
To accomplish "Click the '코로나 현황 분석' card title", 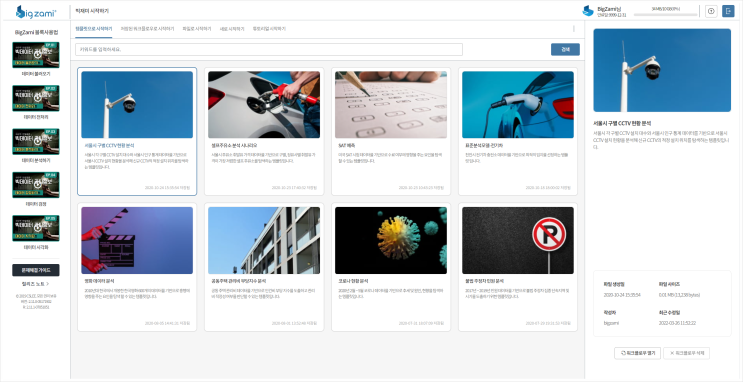I will click(x=353, y=281).
